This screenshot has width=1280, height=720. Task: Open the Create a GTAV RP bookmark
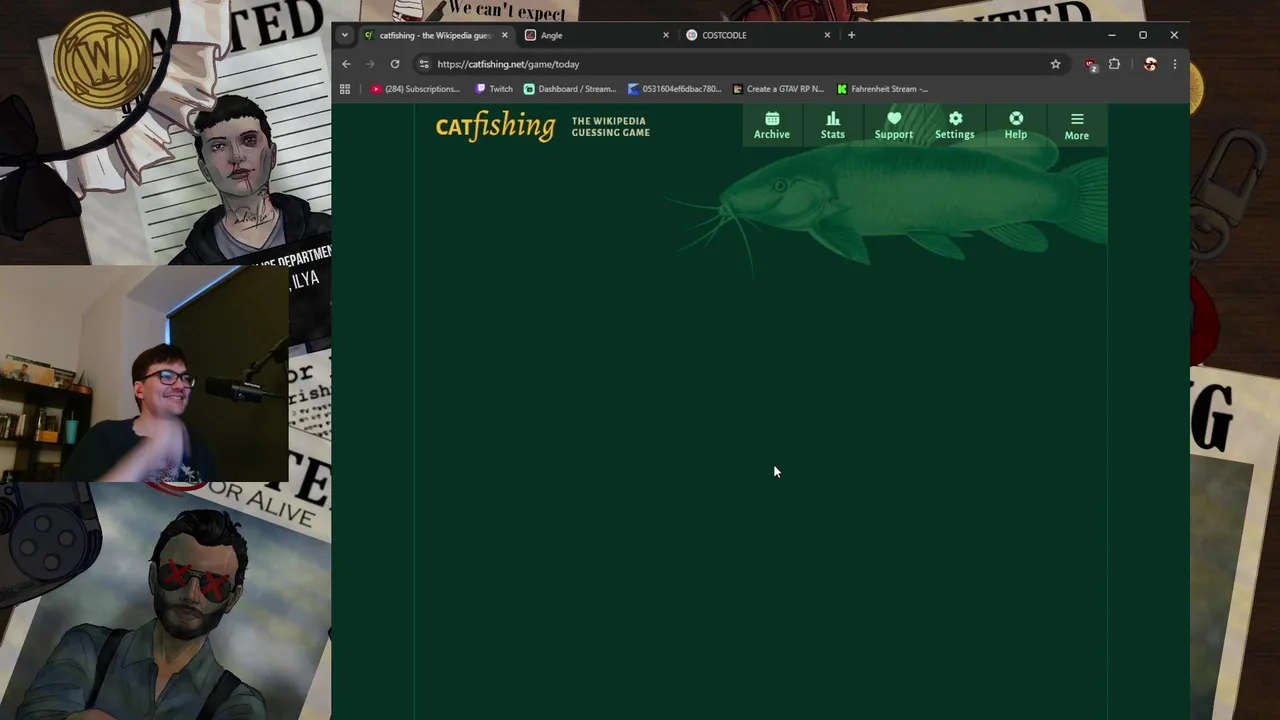pyautogui.click(x=778, y=89)
